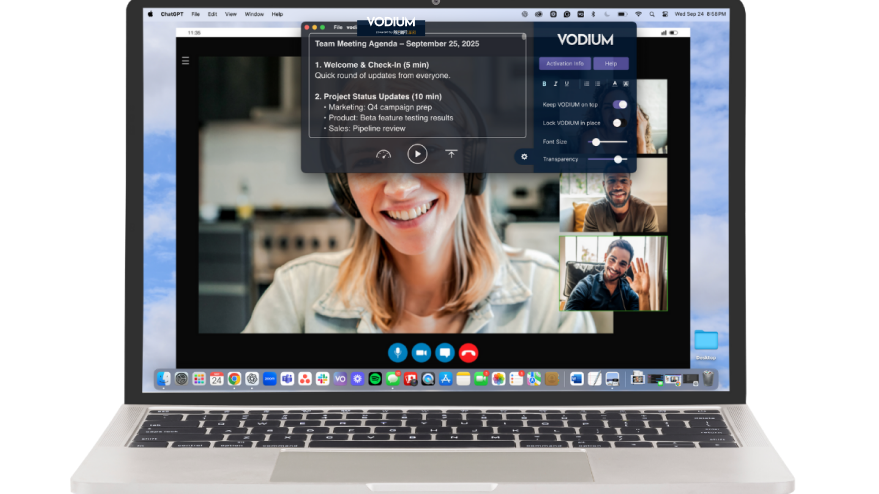Open Control Center in menu bar
Viewport: 879px width, 494px height.
[x=665, y=14]
